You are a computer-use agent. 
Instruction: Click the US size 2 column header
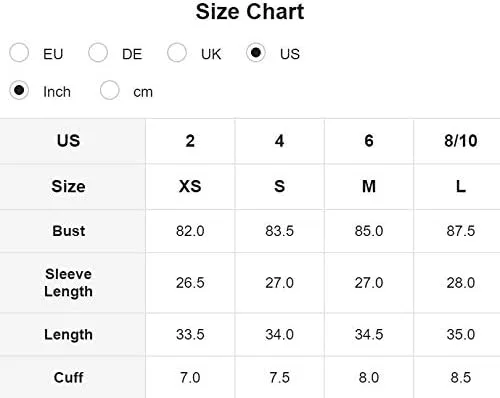[190, 141]
